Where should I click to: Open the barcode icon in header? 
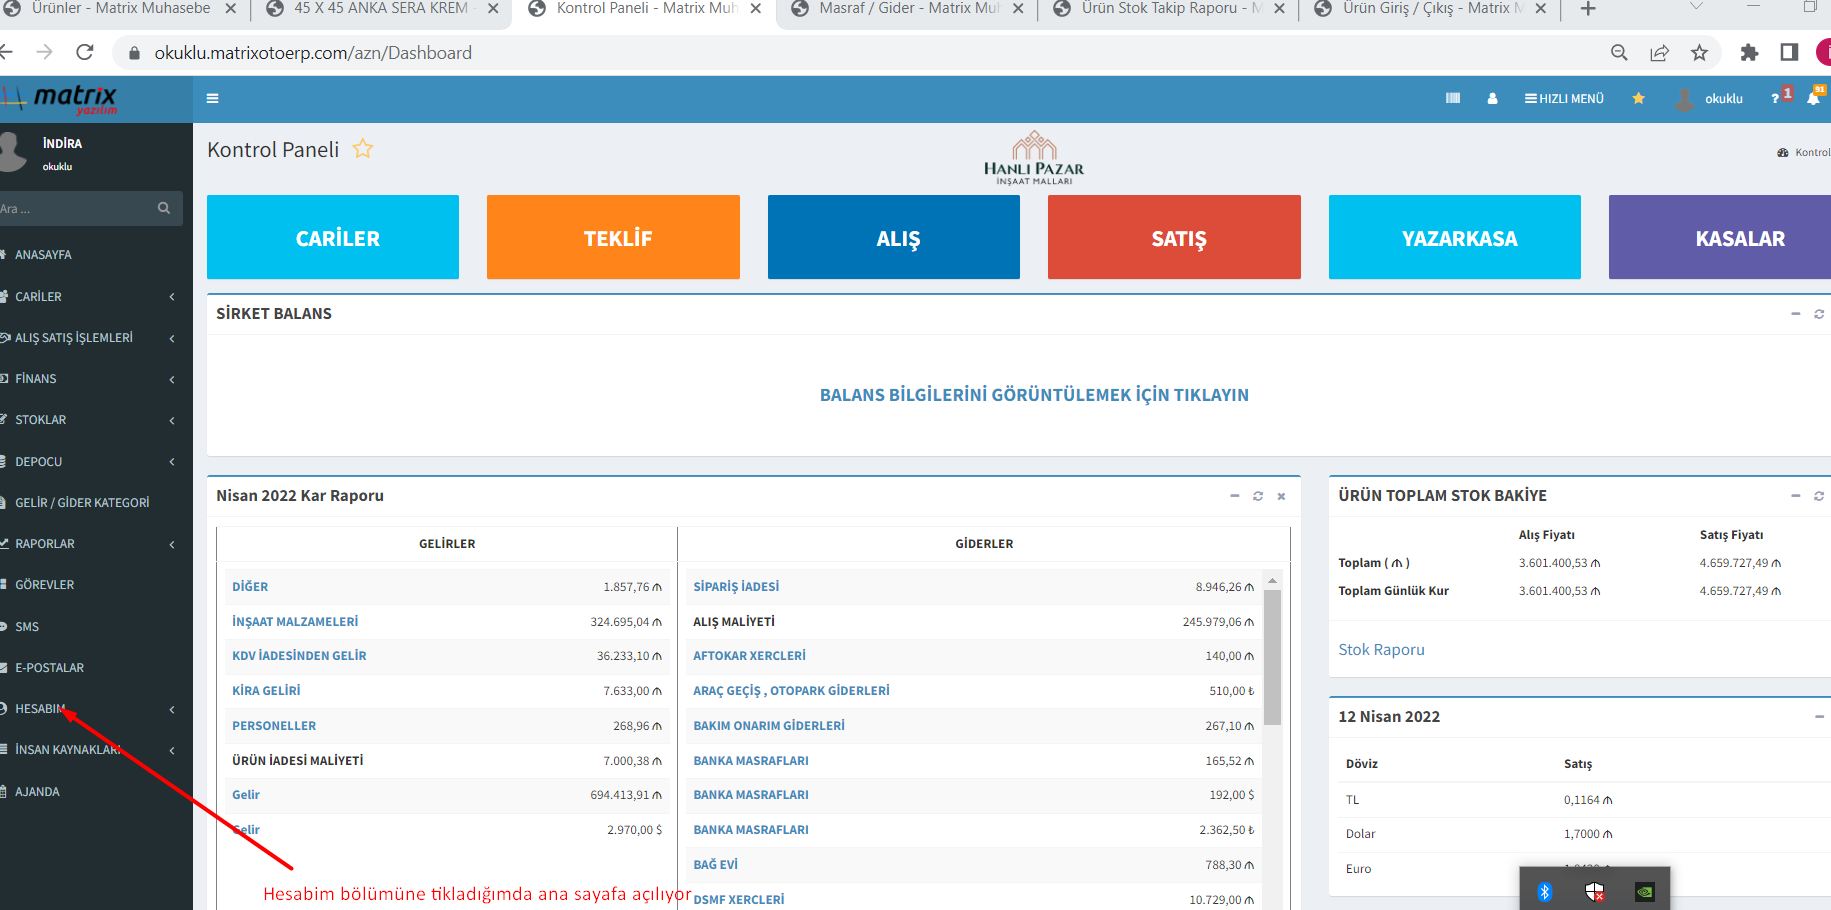(1452, 98)
